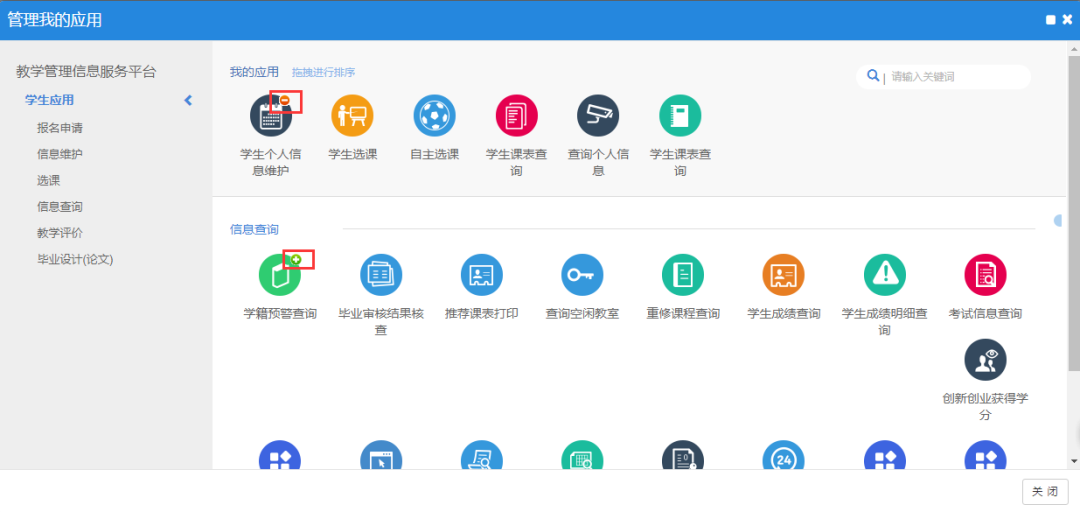Screen dimensions: 1080x512
Task: Open the 查询空闲教室 key icon
Action: click(582, 275)
